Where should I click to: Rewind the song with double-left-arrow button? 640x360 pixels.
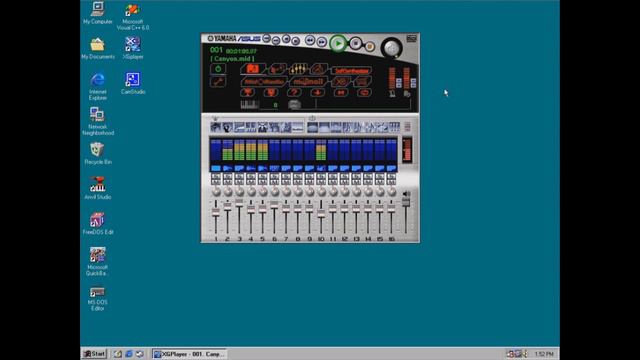pyautogui.click(x=310, y=40)
